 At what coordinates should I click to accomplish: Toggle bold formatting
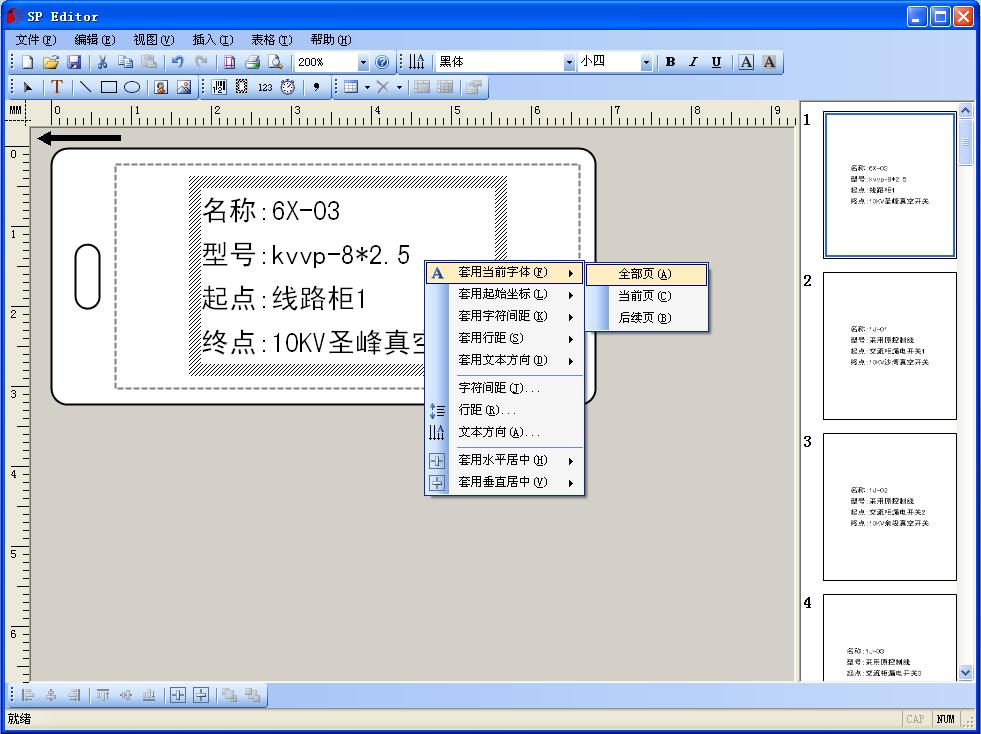670,62
